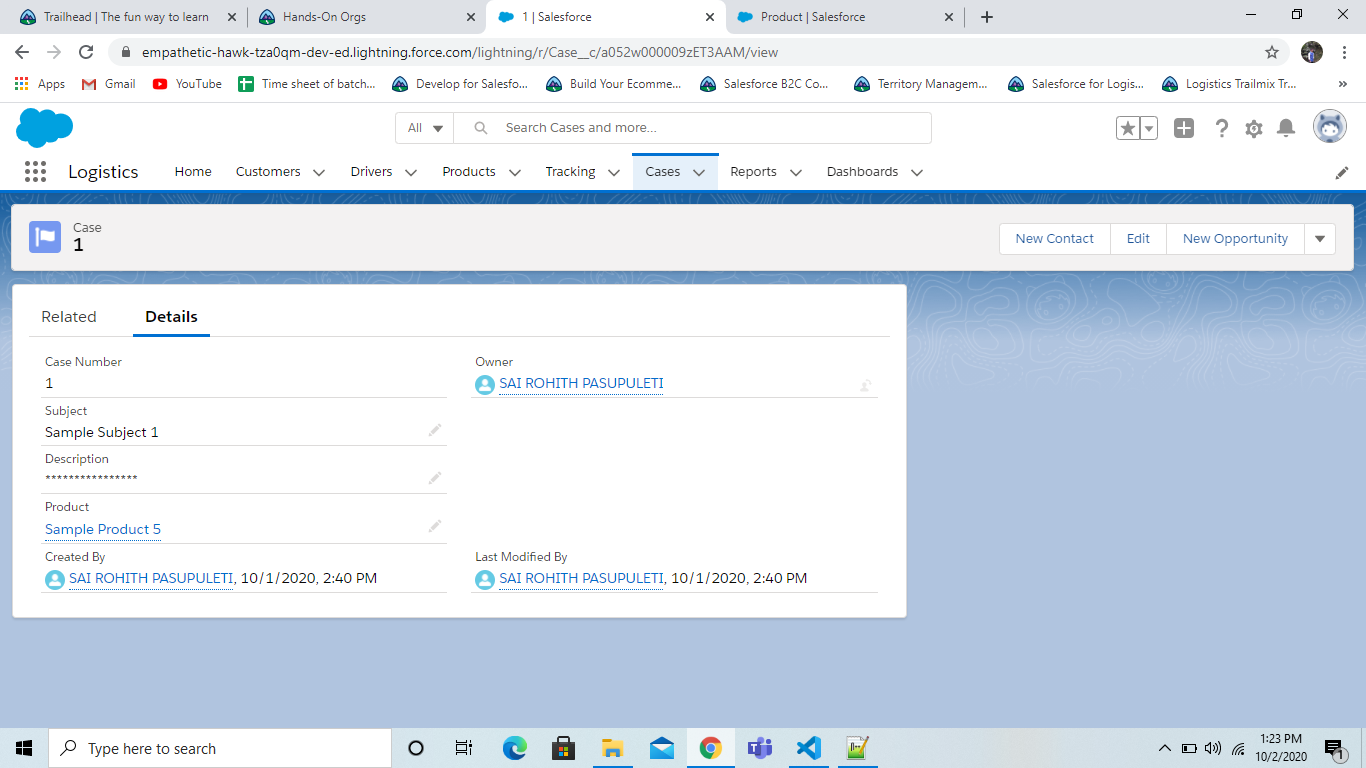1366x768 pixels.
Task: Open the Setup gear icon
Action: click(x=1254, y=128)
